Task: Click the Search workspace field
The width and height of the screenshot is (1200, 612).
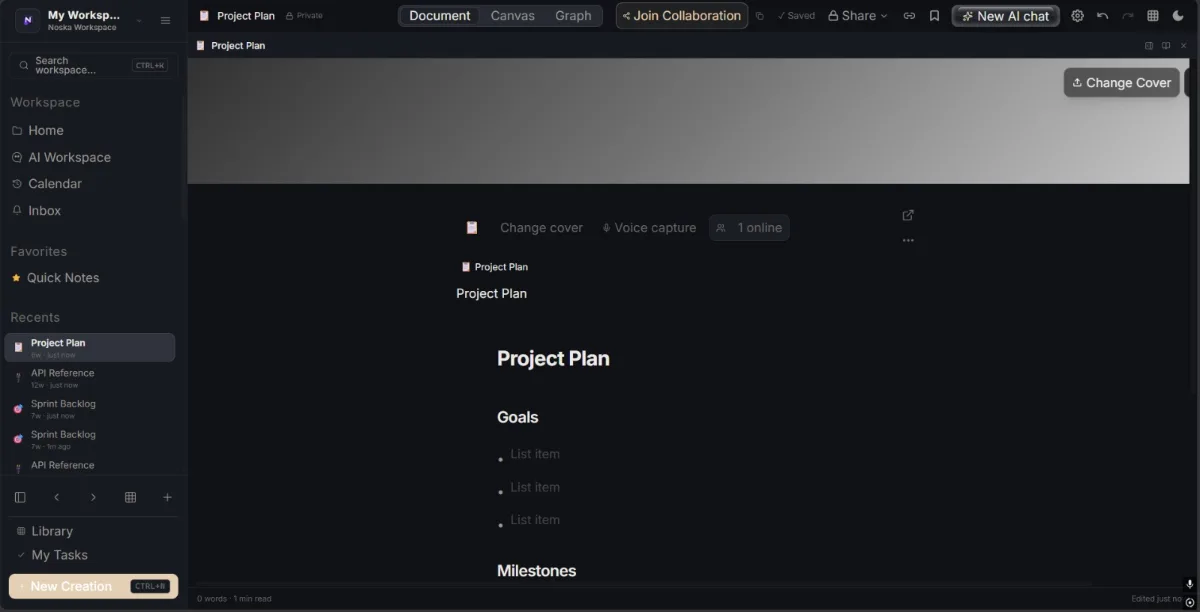Action: pyautogui.click(x=93, y=65)
